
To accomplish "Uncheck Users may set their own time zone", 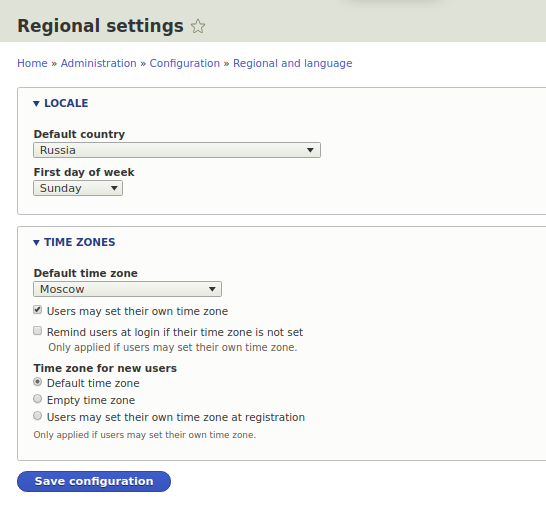I will pos(38,310).
